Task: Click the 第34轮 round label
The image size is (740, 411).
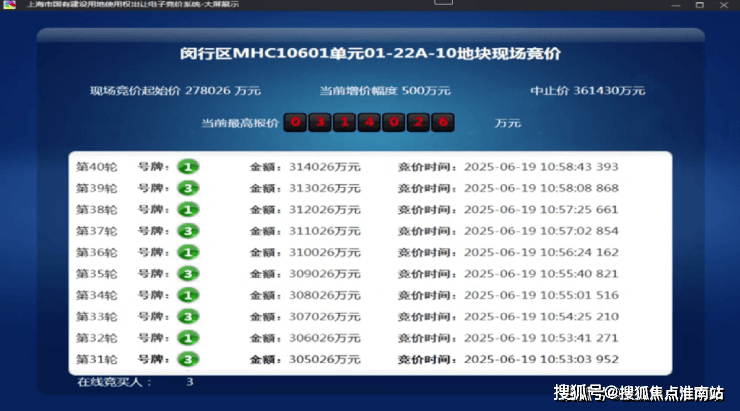Action: [97, 295]
